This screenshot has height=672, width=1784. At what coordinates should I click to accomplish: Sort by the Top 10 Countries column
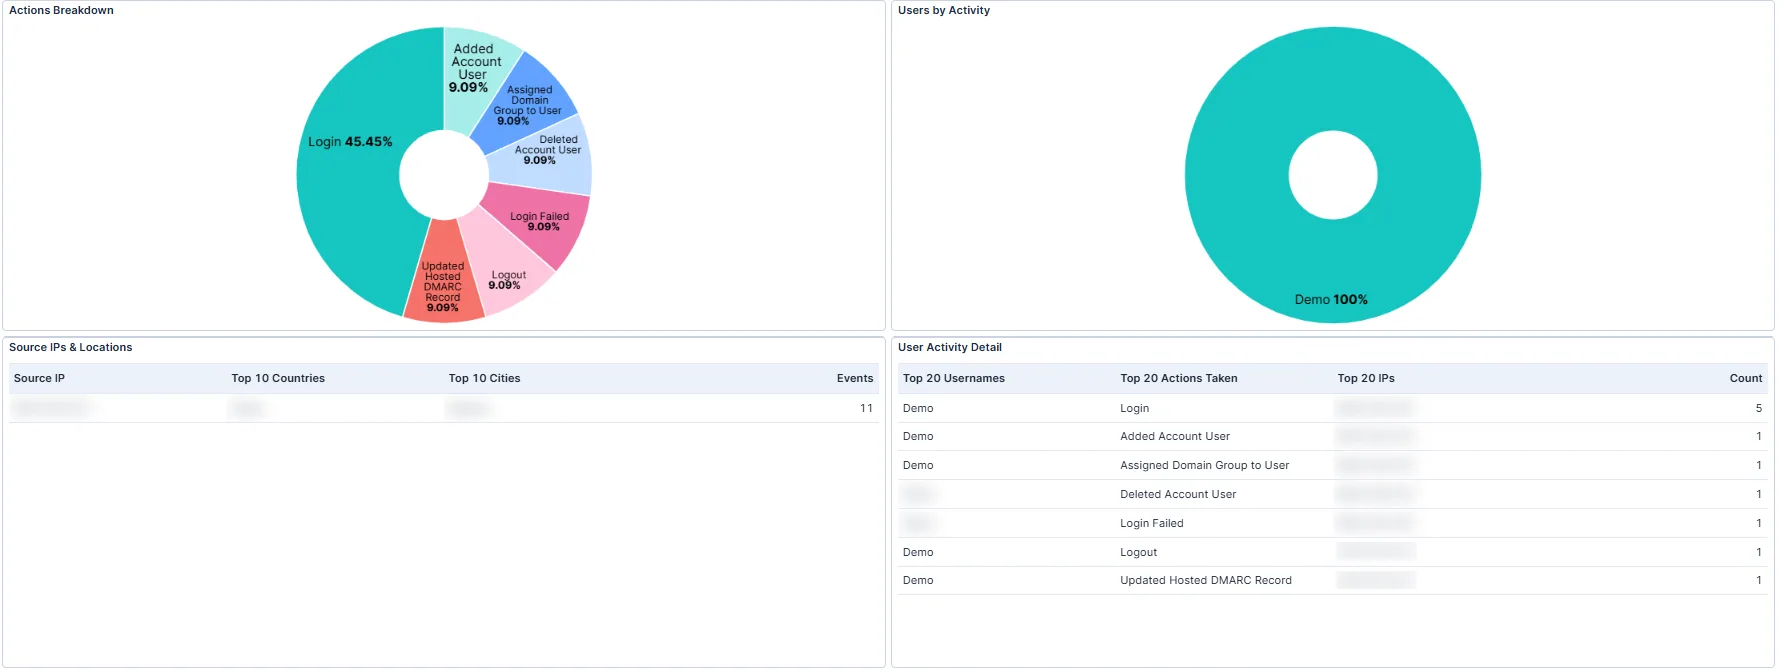(x=278, y=378)
